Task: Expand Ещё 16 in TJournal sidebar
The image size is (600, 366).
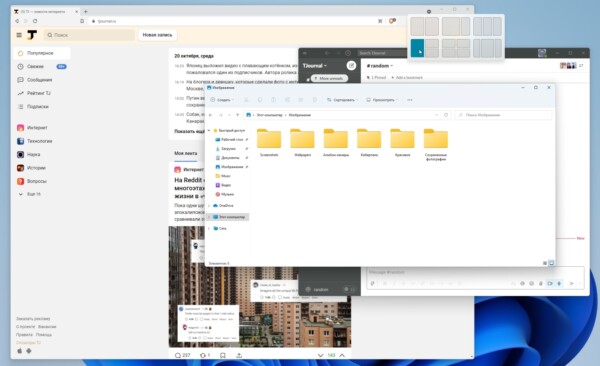Action: [x=30, y=194]
